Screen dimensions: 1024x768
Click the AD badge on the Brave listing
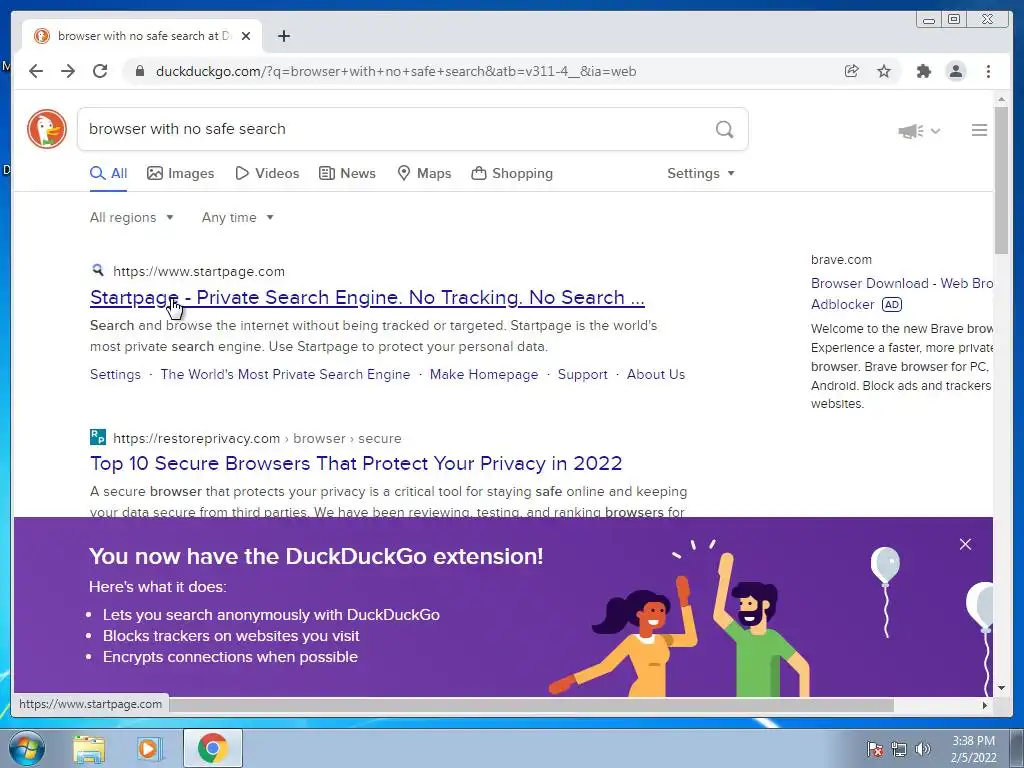891,305
